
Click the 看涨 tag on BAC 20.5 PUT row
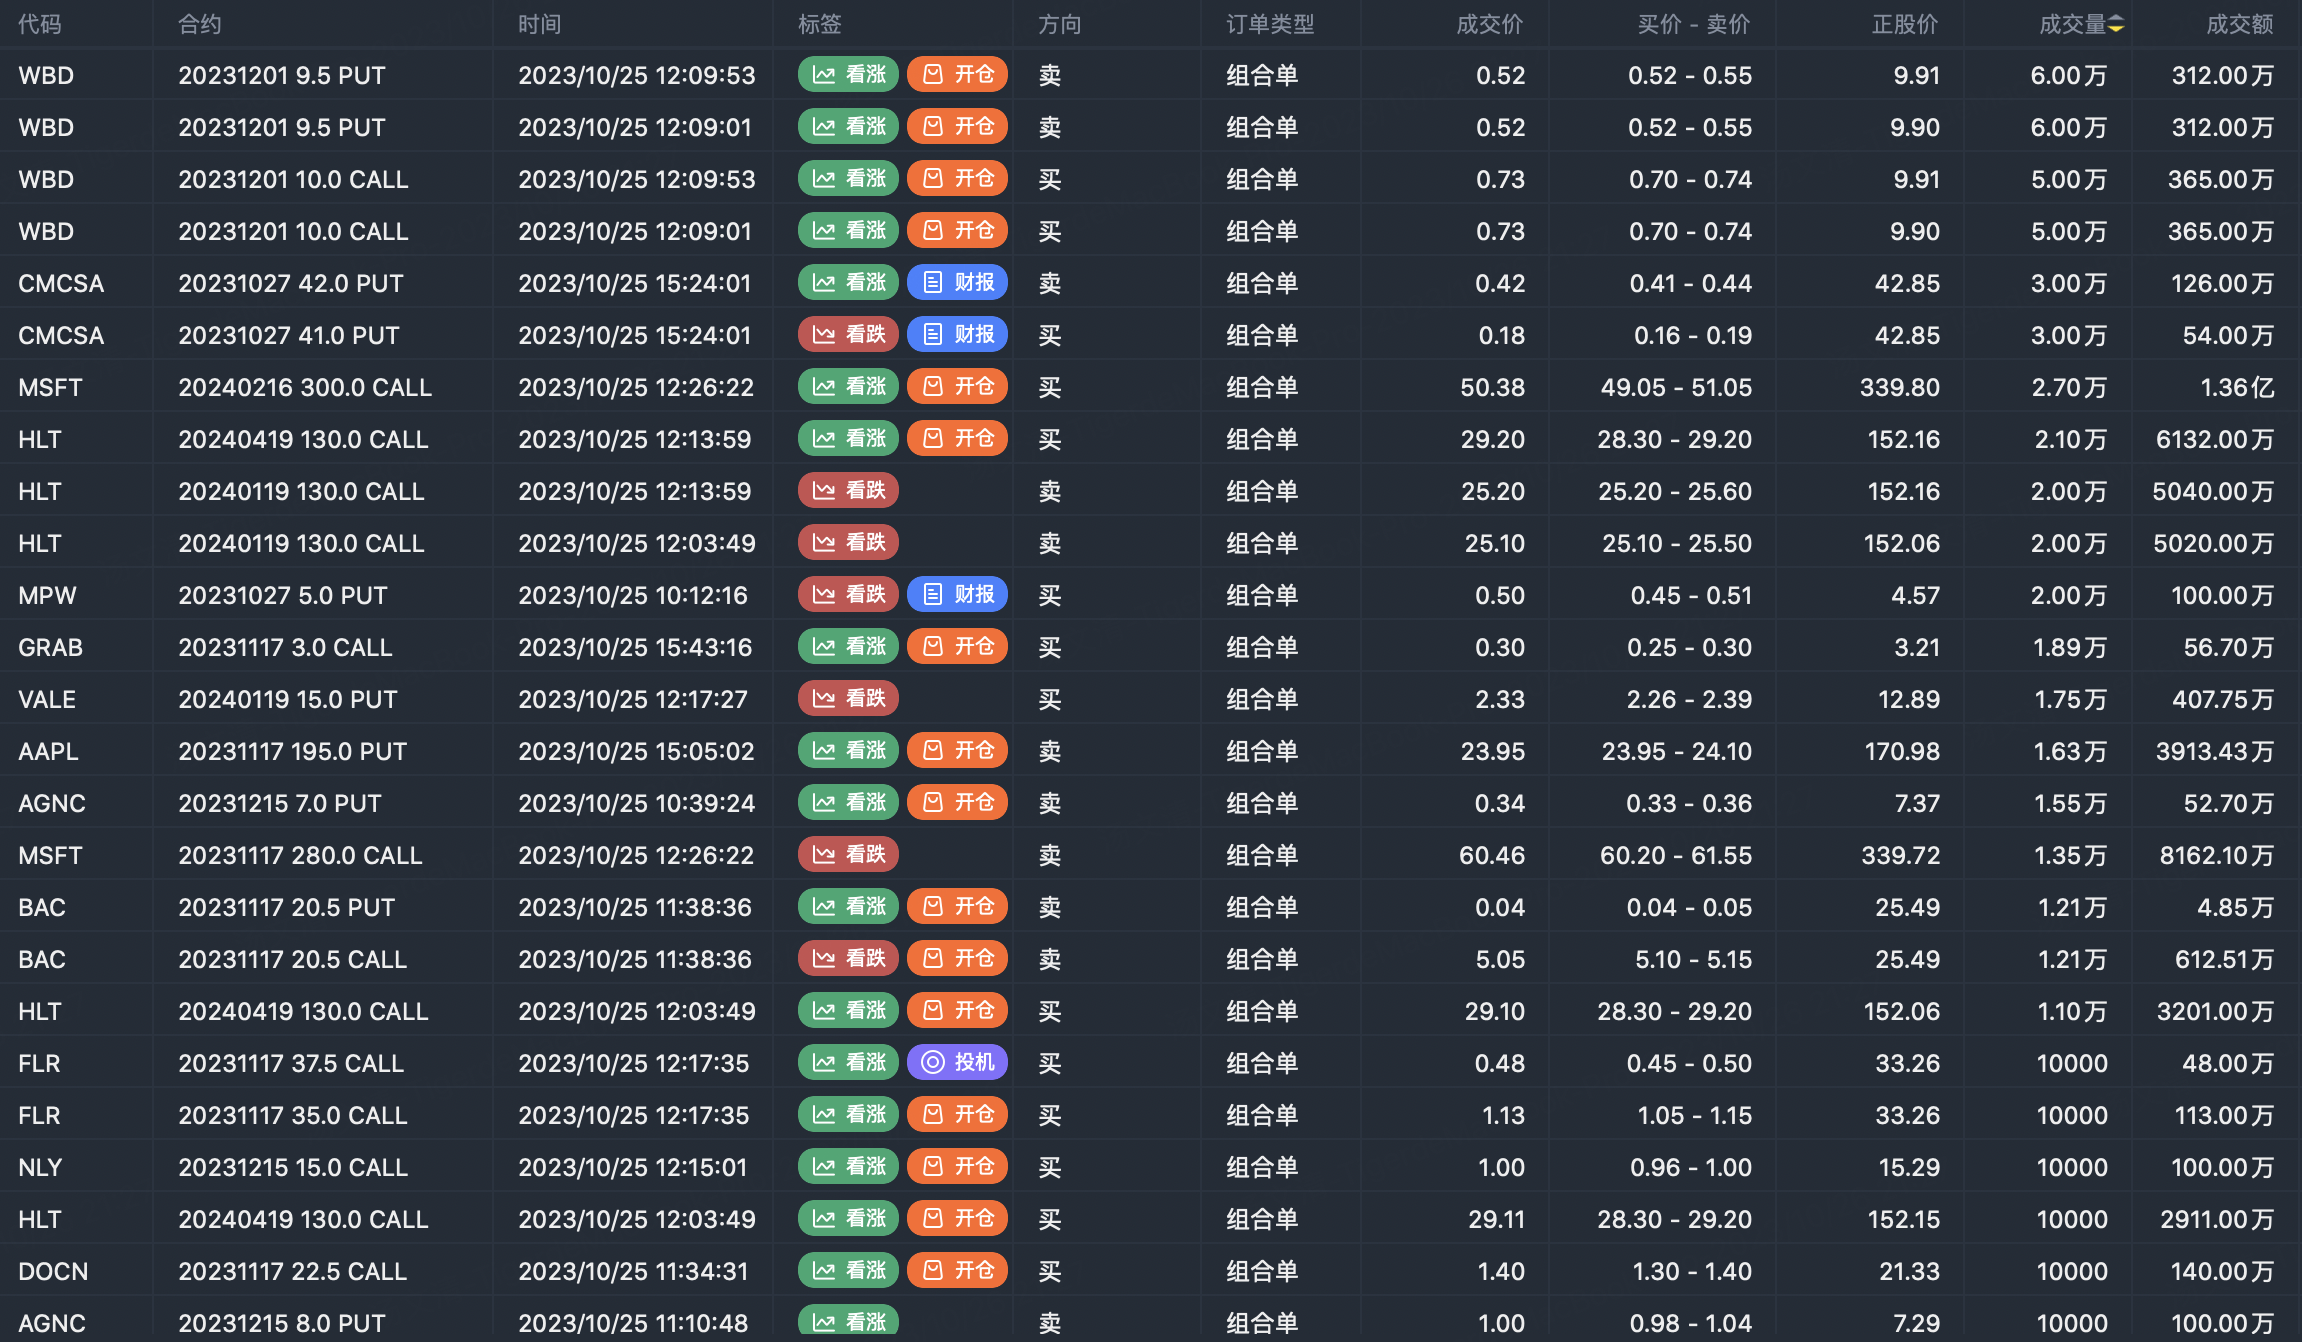click(x=848, y=907)
